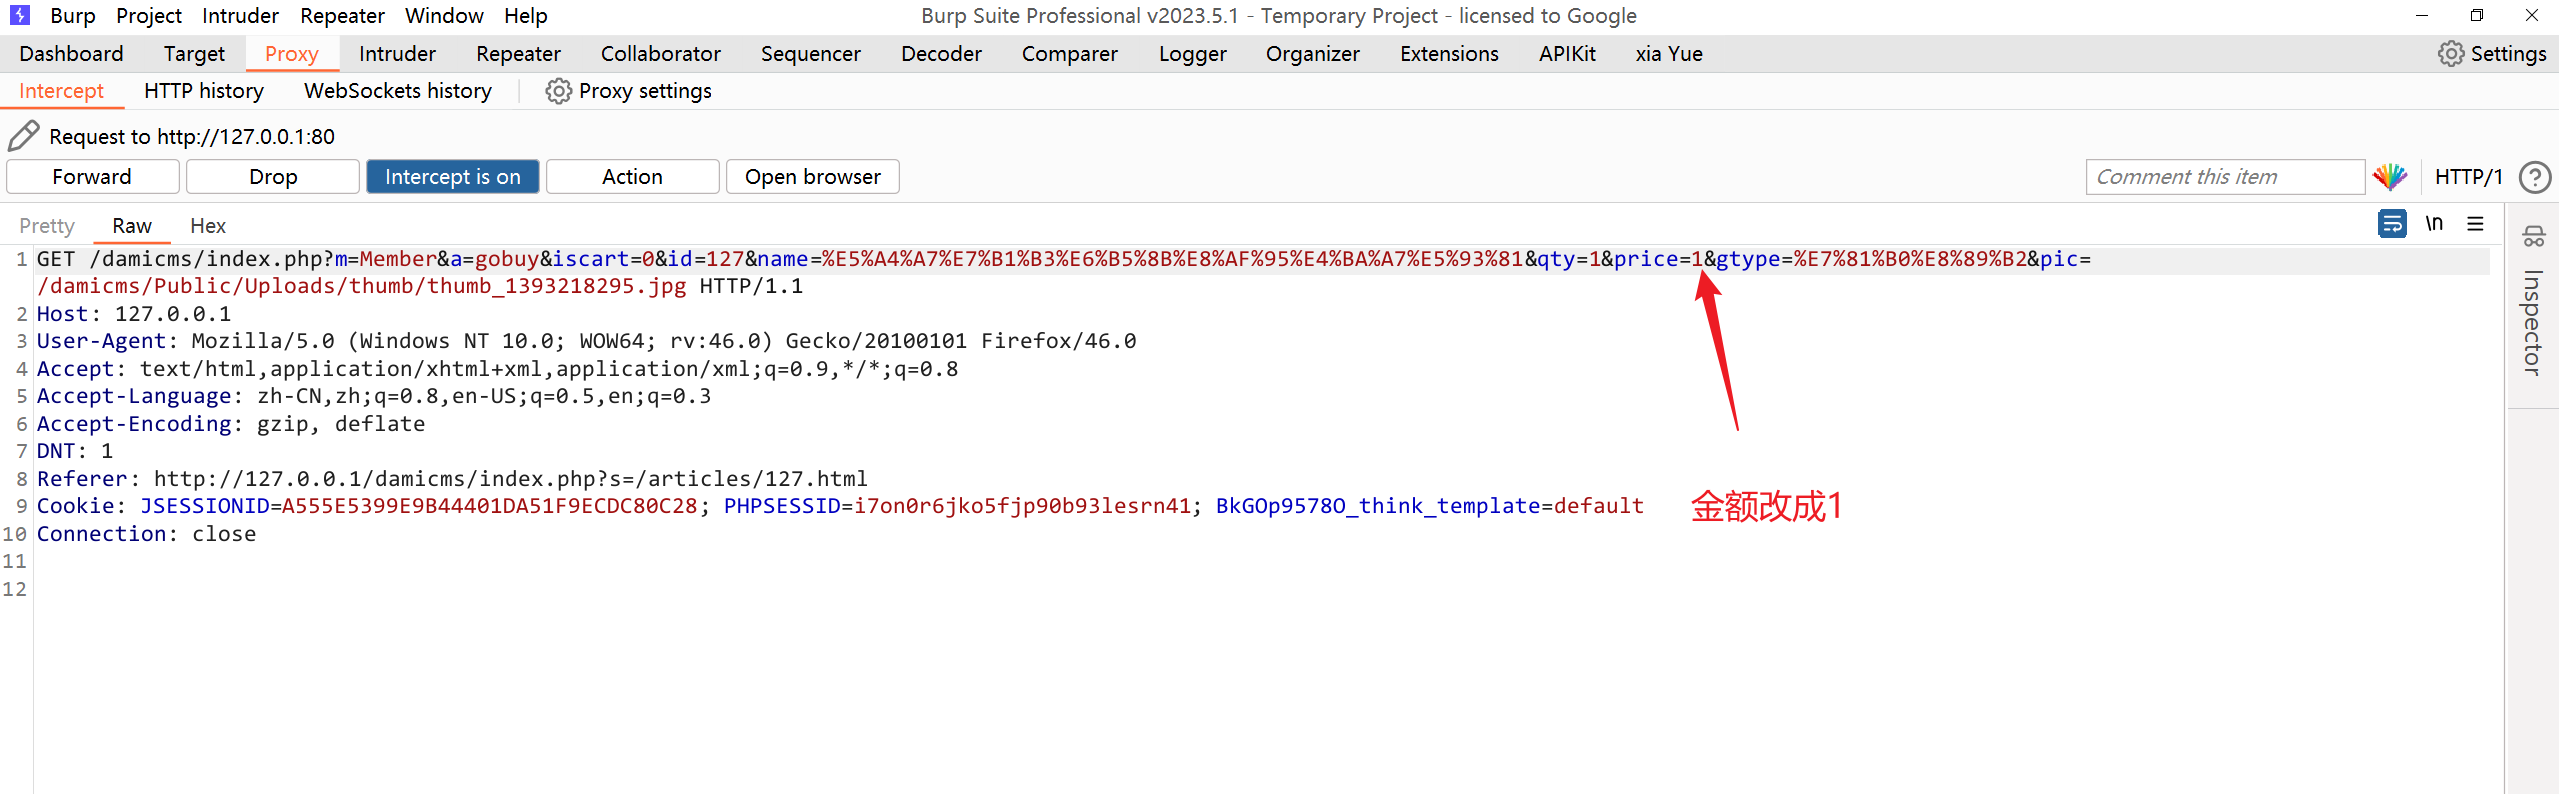Open the Intruder menu in menu bar
Viewport: 2560px width, 794px height.
pyautogui.click(x=240, y=16)
